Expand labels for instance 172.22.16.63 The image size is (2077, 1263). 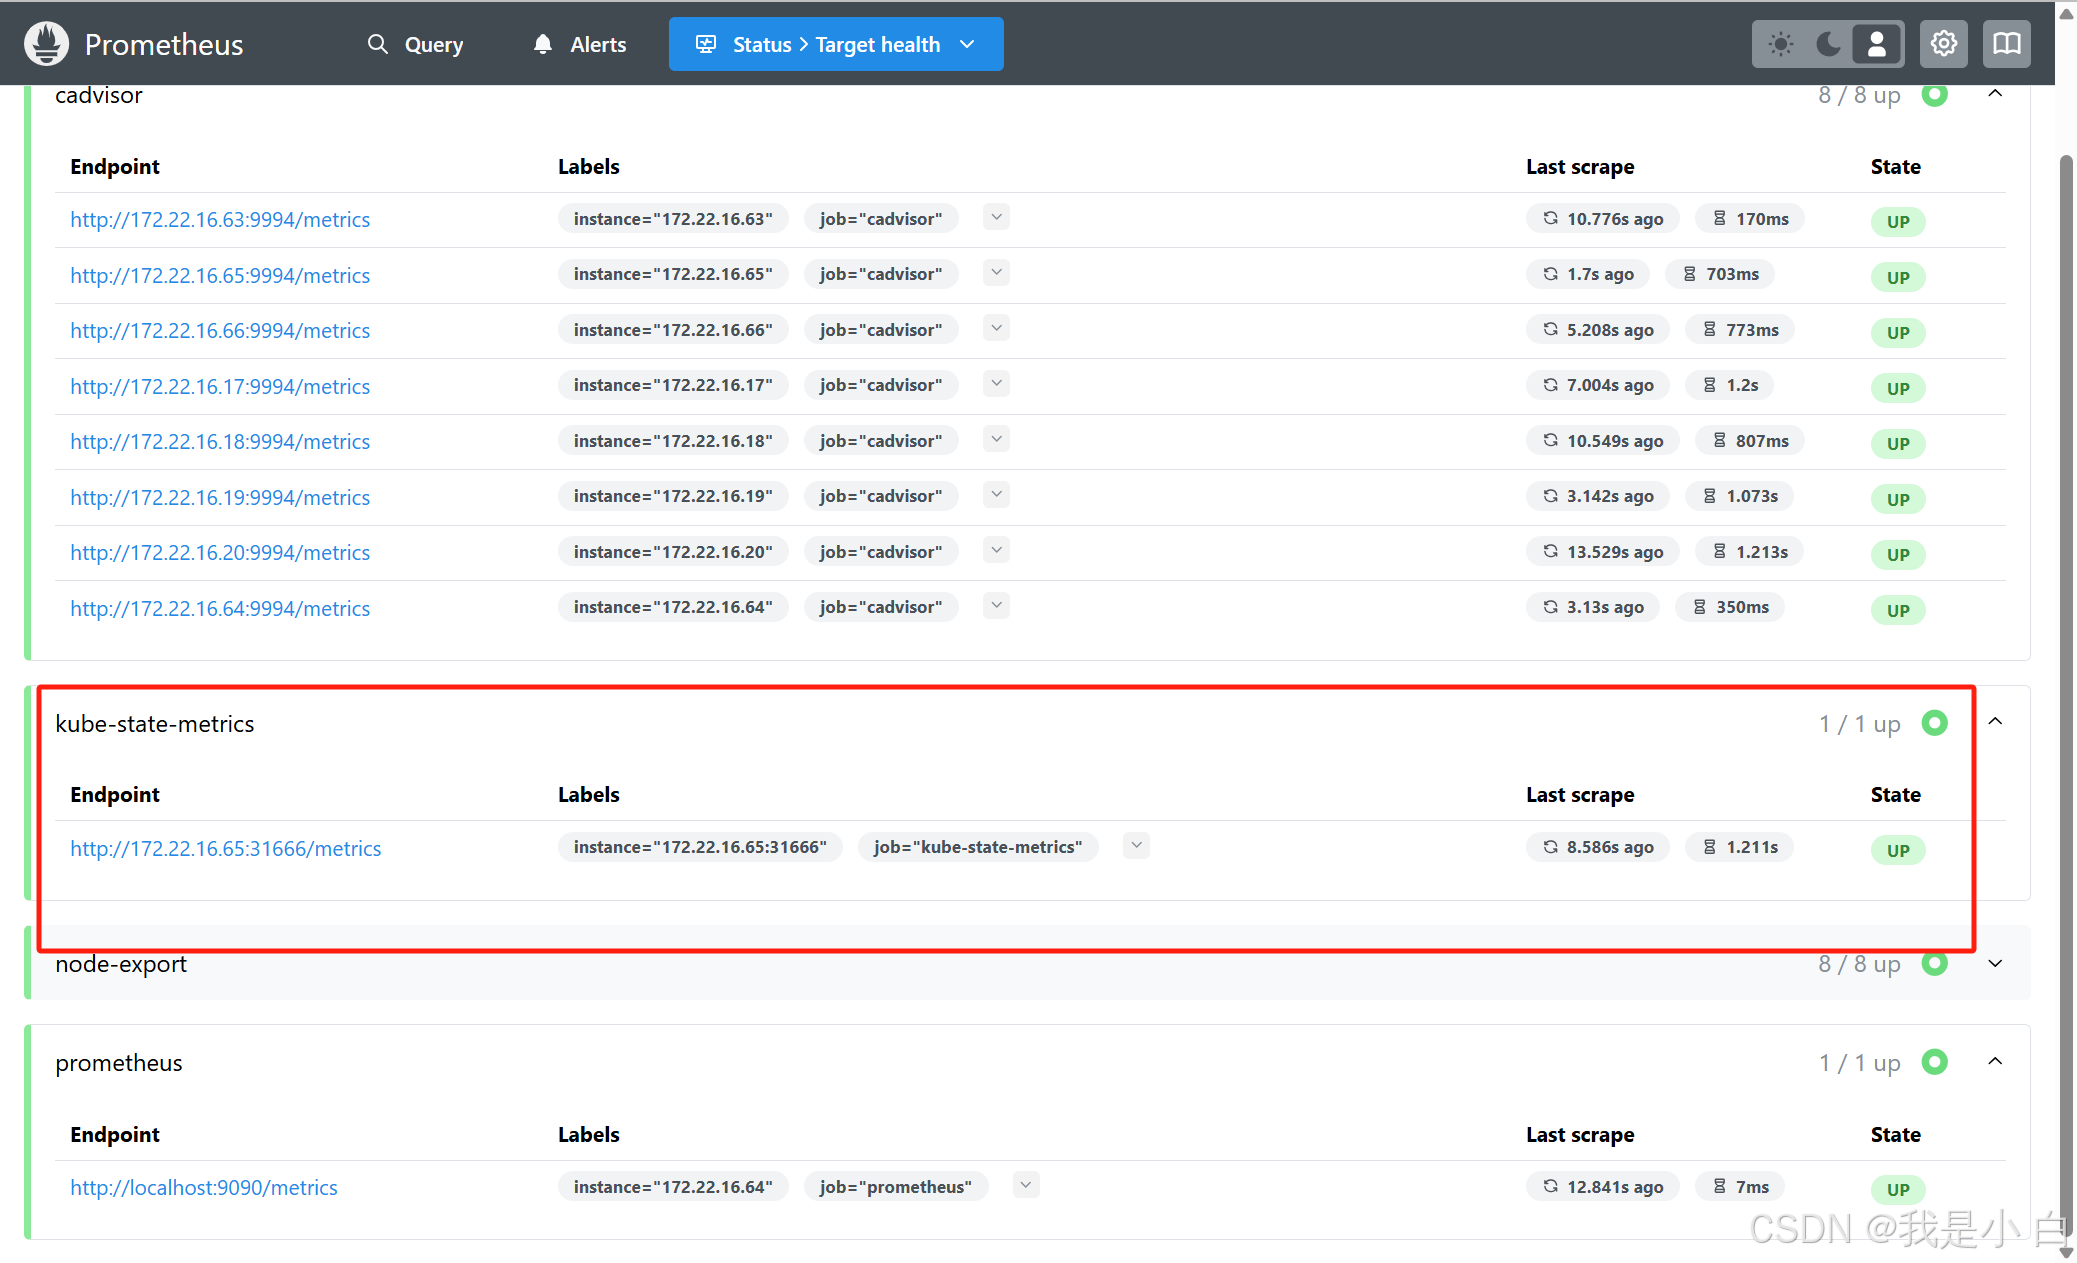click(996, 218)
